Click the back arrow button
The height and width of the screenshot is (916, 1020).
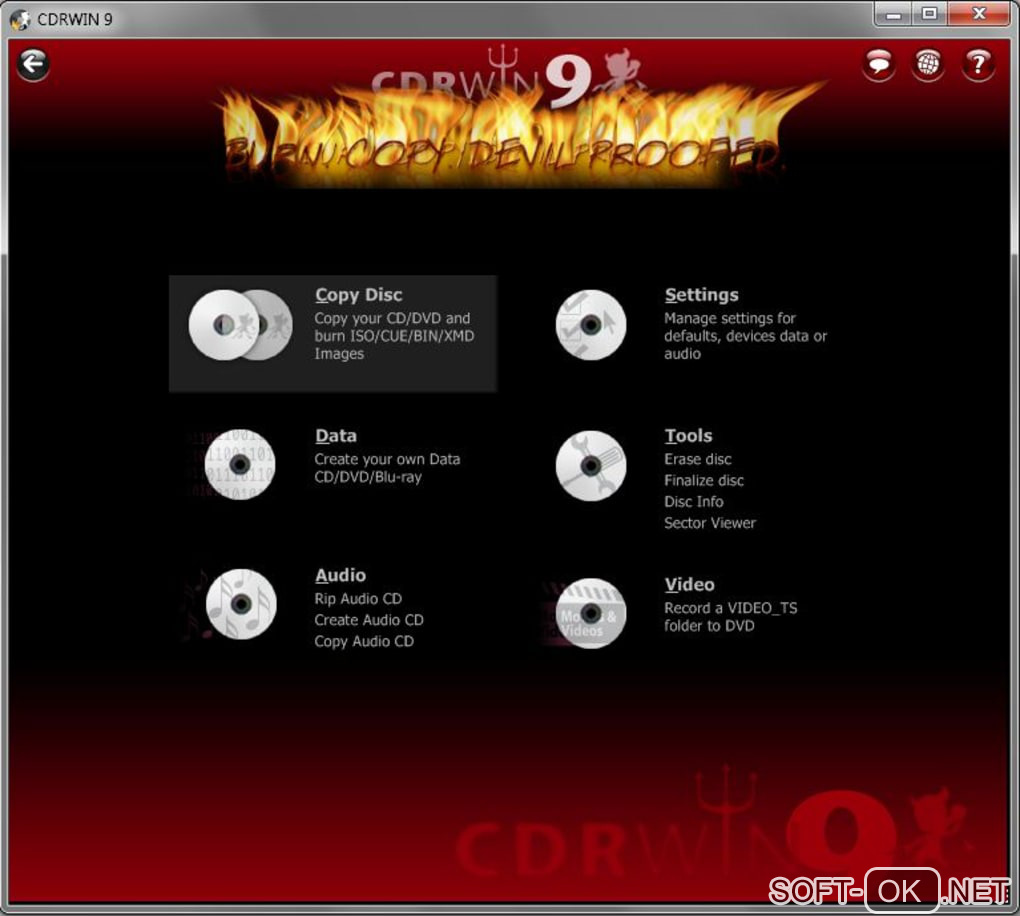tap(33, 64)
